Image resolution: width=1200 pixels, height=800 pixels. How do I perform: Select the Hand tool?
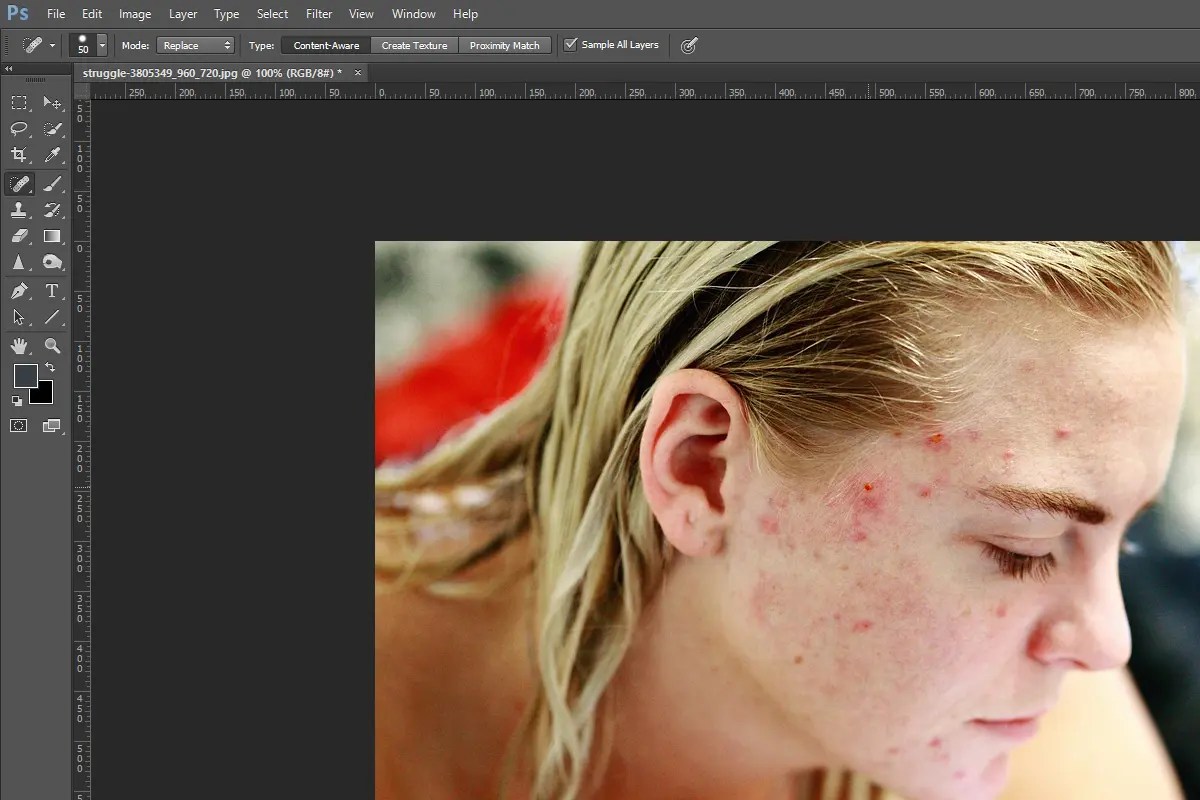point(20,346)
